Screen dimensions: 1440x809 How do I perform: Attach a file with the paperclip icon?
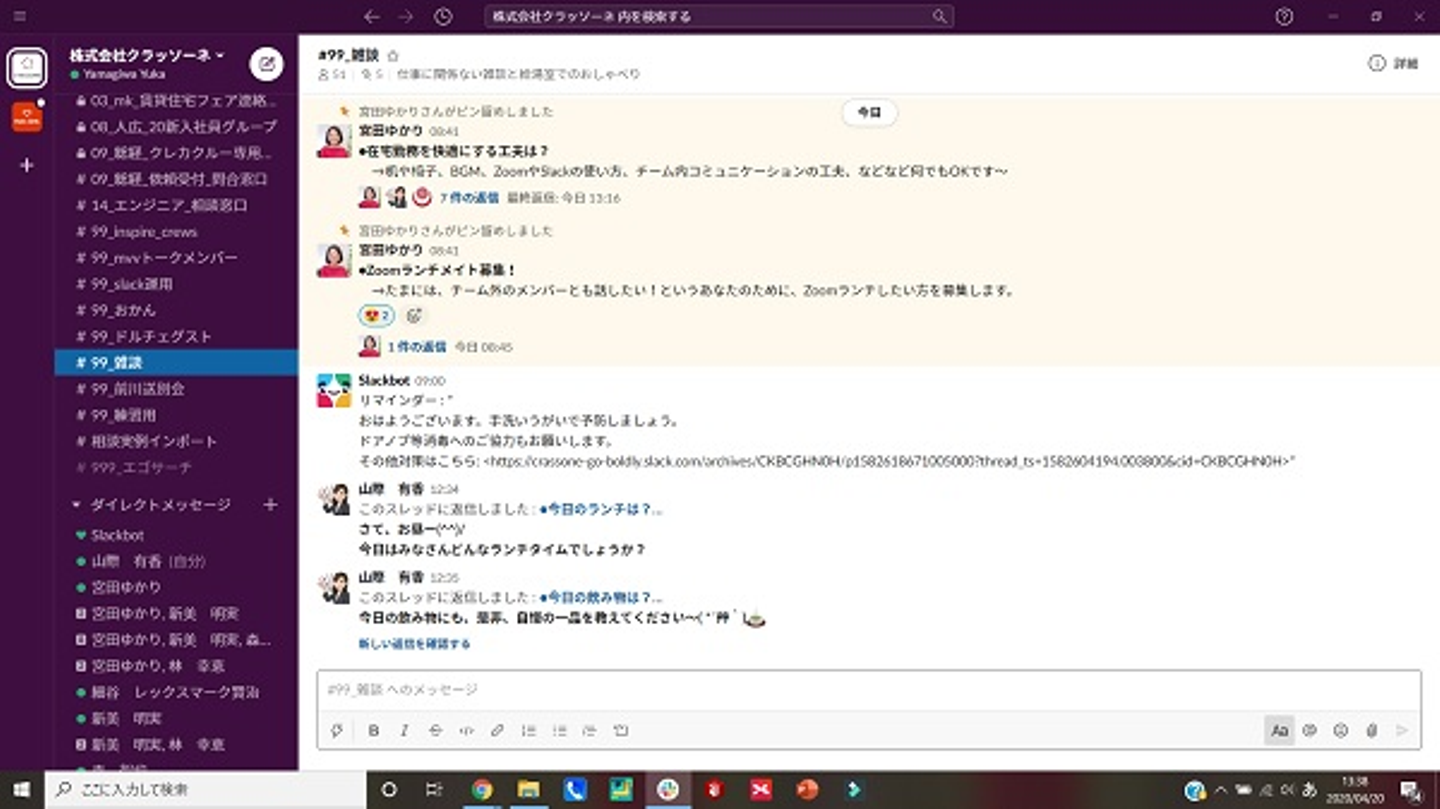point(1372,731)
